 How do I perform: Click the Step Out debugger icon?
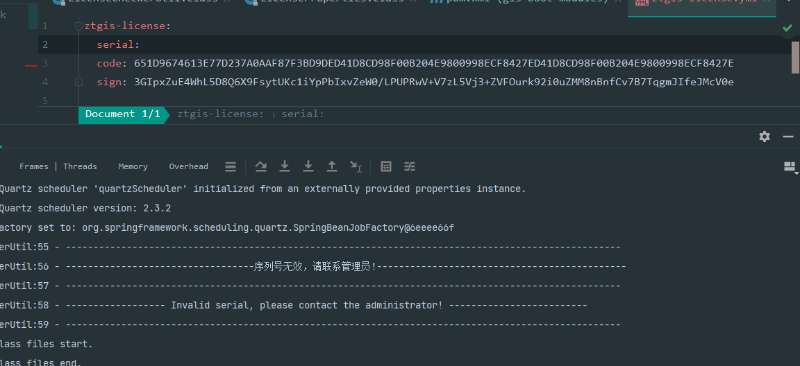(x=332, y=166)
